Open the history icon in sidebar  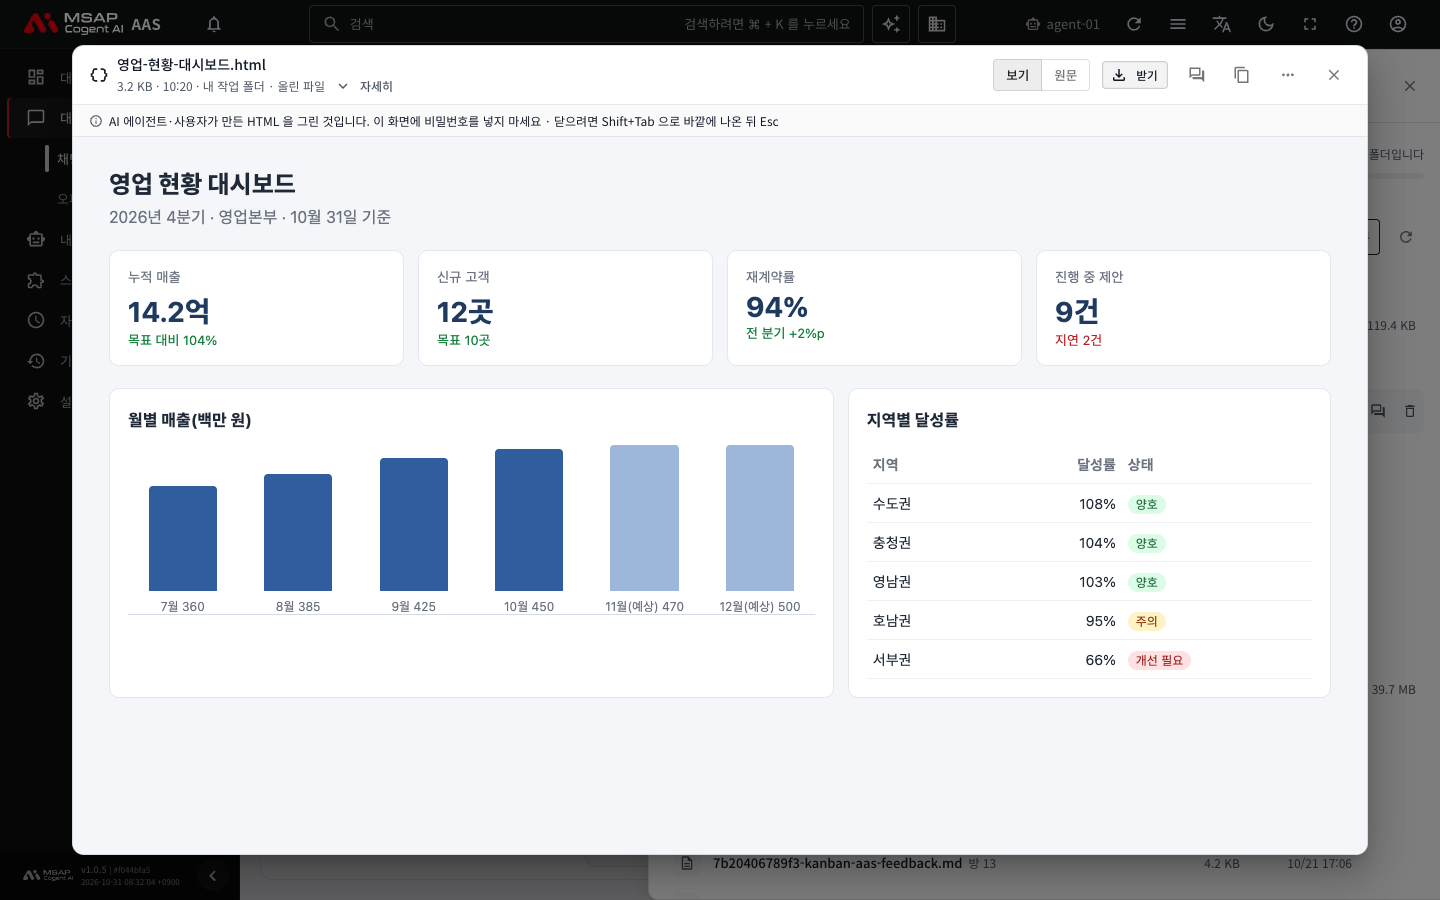click(x=36, y=361)
